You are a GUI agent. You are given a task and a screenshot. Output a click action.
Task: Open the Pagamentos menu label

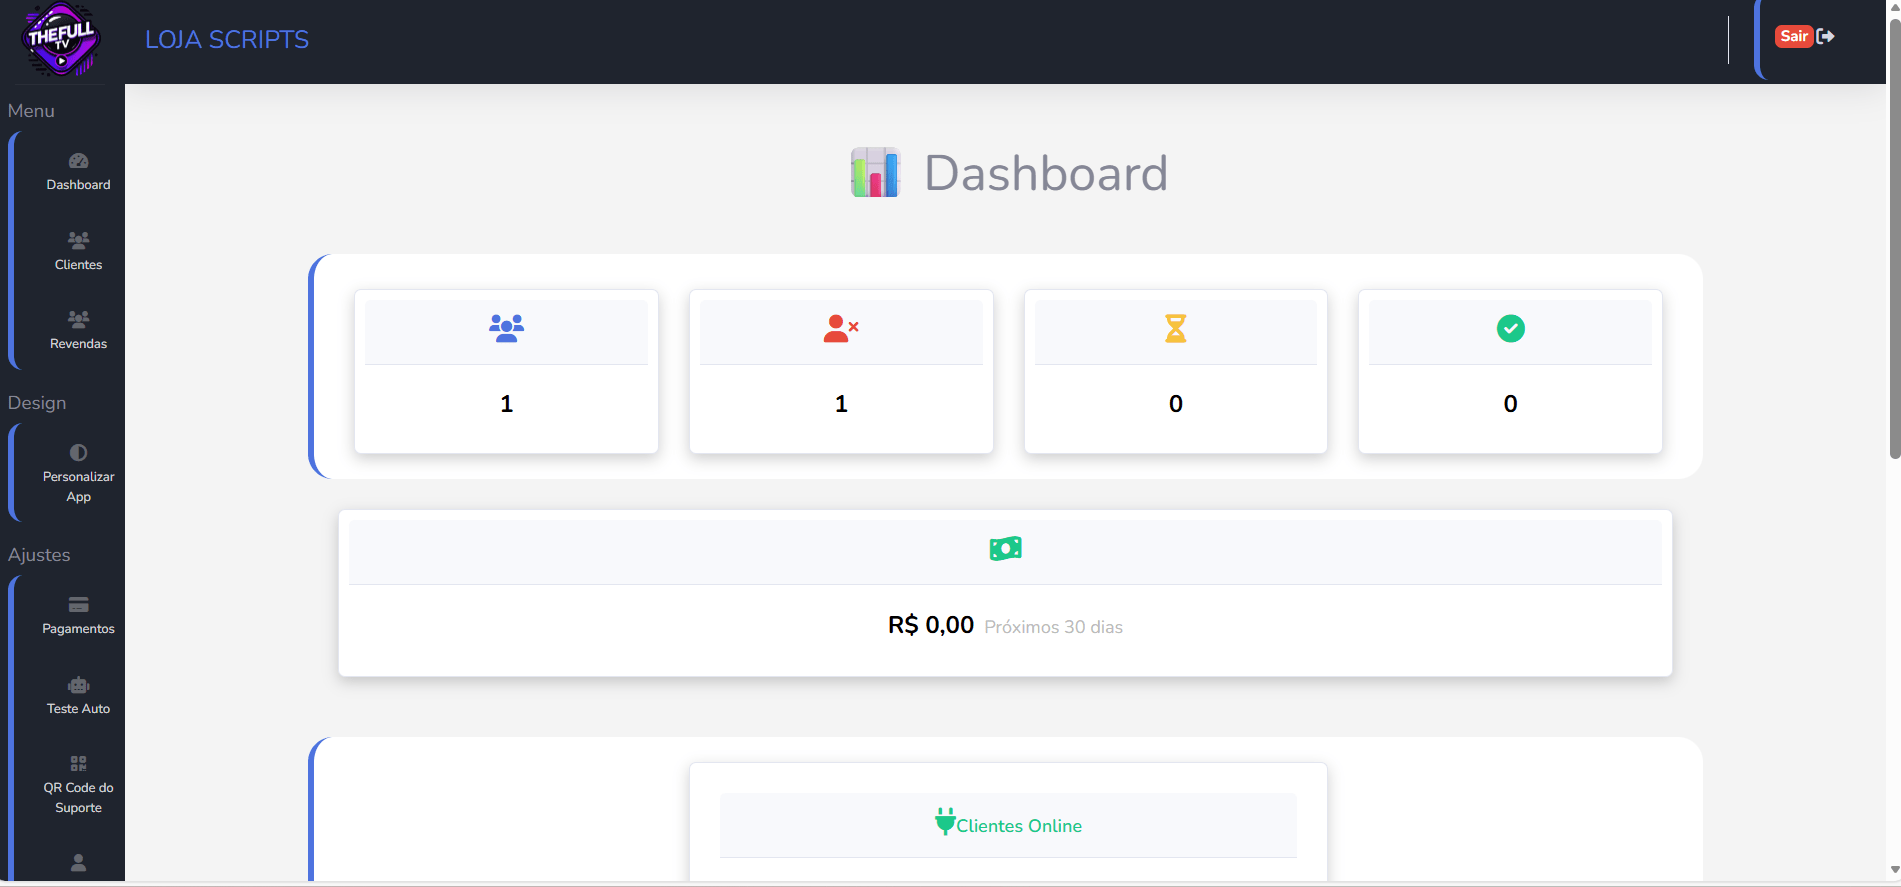coord(79,629)
